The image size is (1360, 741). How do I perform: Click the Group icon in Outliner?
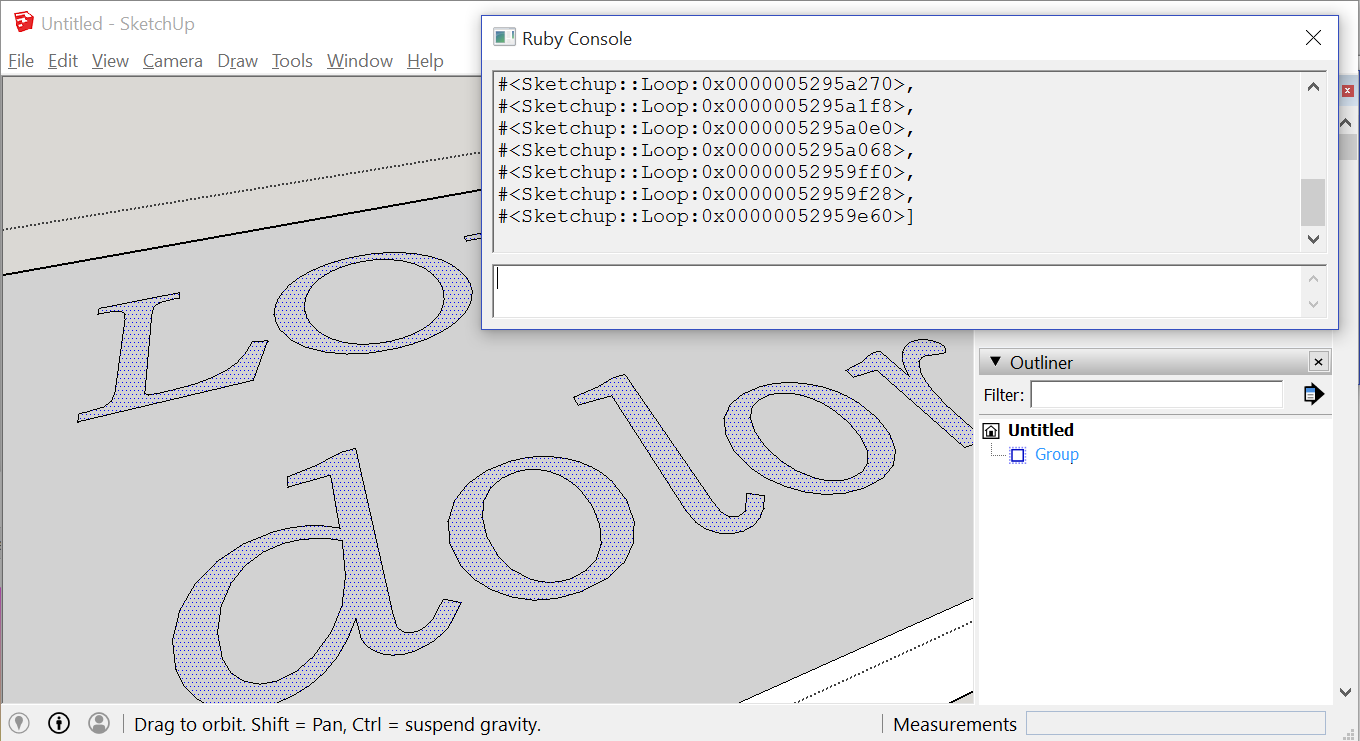[x=1018, y=456]
